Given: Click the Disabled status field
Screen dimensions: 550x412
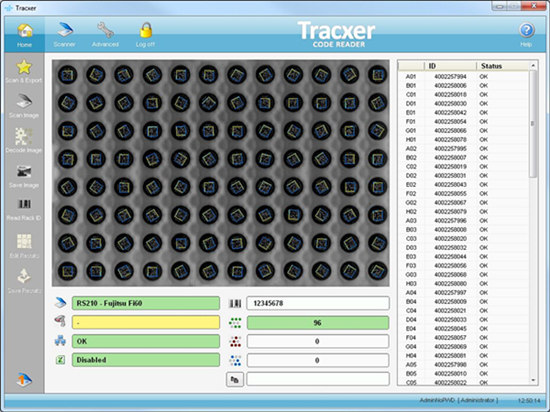Looking at the screenshot, I should click(146, 360).
